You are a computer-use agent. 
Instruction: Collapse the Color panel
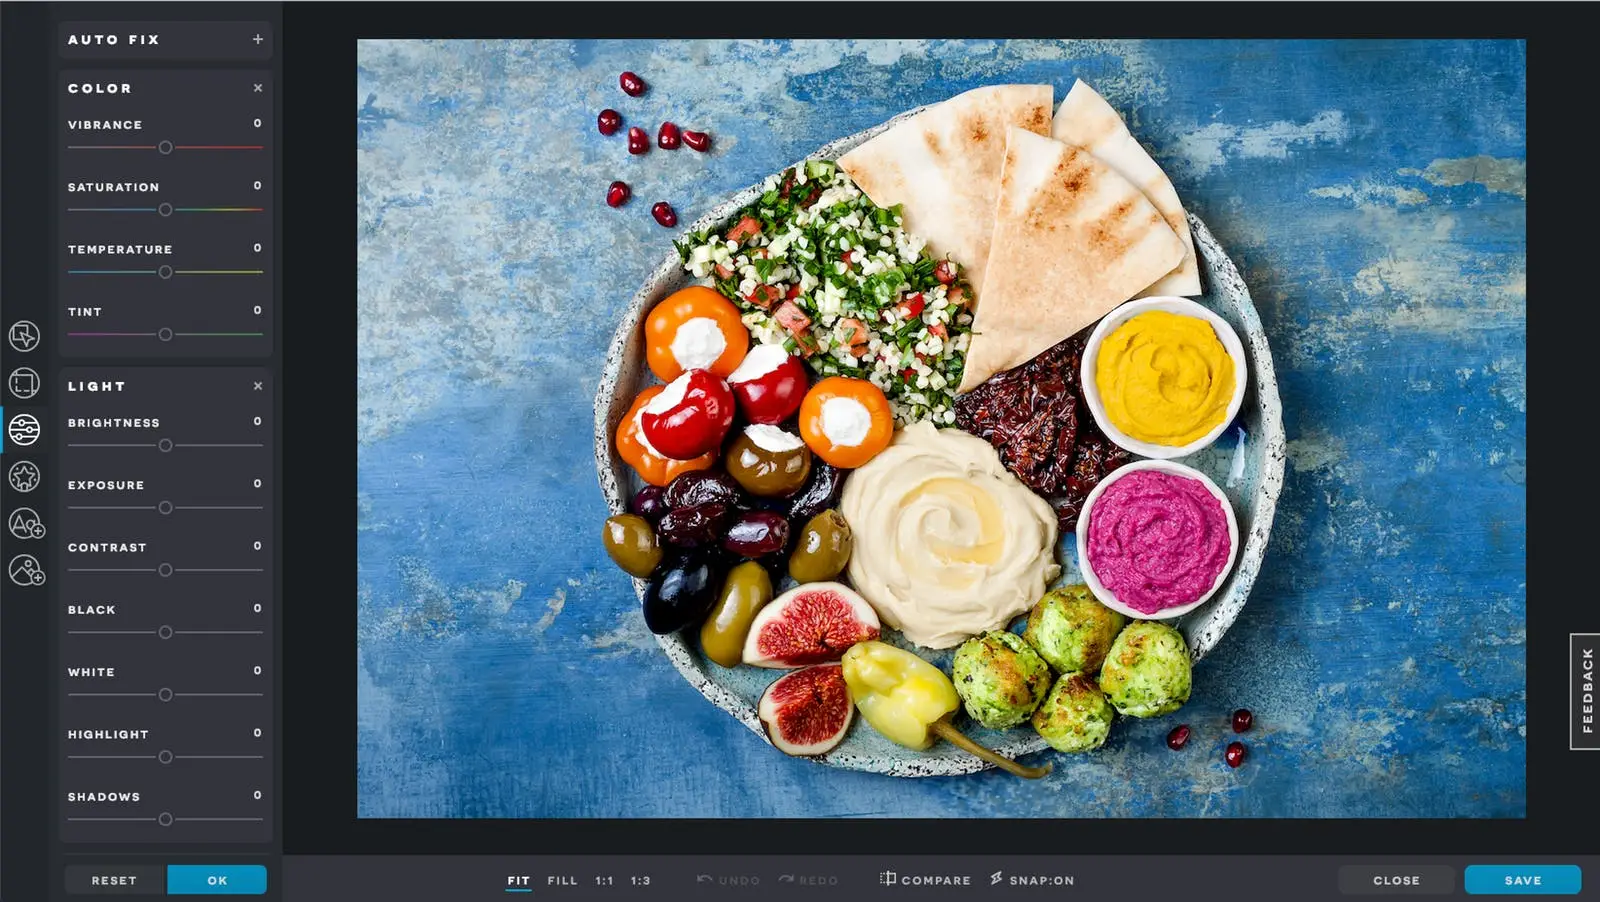pos(257,88)
